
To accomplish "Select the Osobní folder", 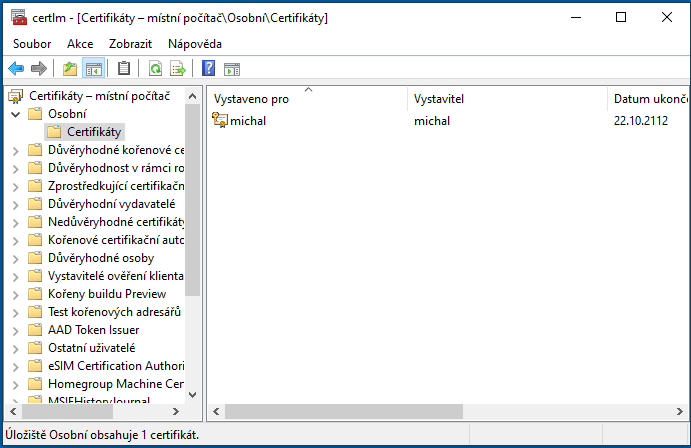I will pyautogui.click(x=57, y=114).
